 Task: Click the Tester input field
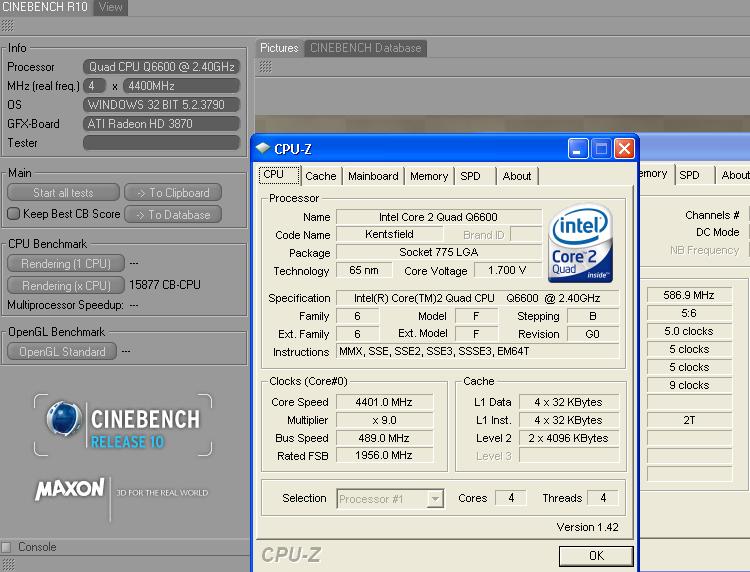click(x=161, y=143)
